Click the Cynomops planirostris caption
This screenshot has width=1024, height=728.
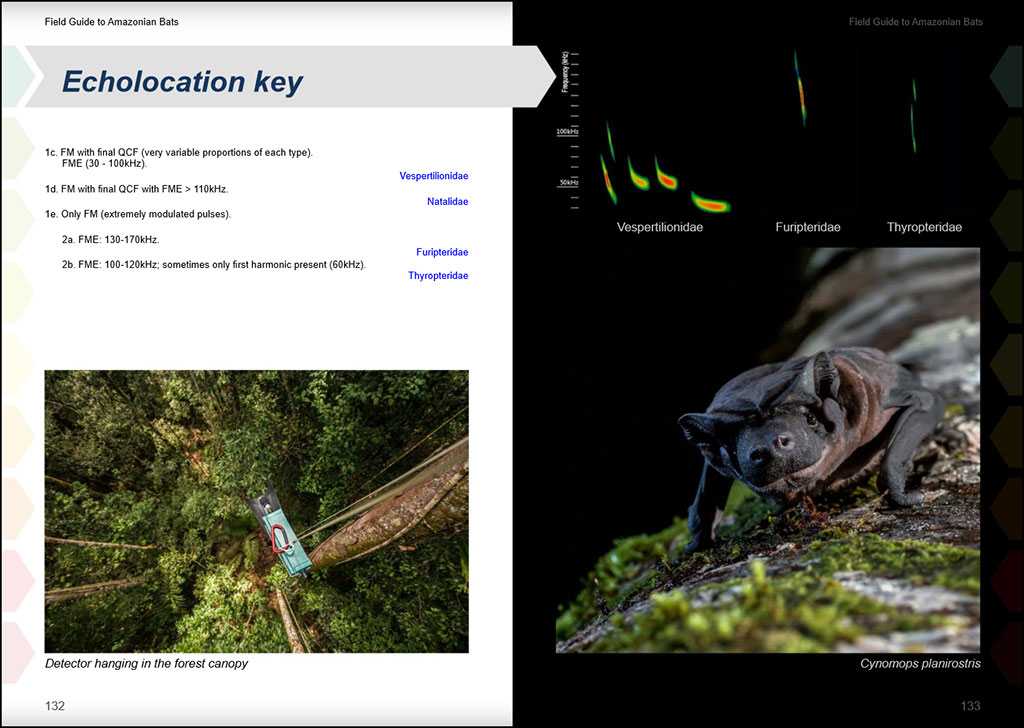click(920, 664)
